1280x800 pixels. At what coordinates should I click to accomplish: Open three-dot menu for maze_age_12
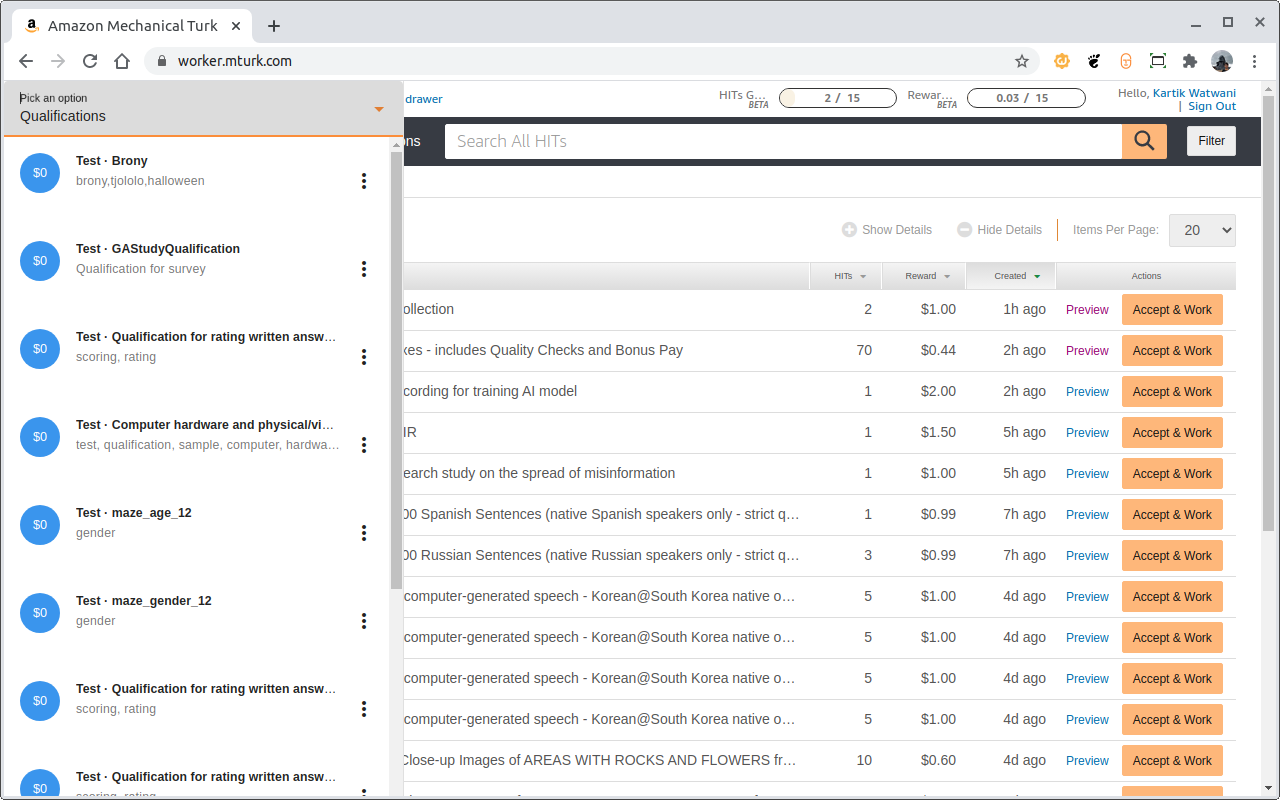coord(364,533)
